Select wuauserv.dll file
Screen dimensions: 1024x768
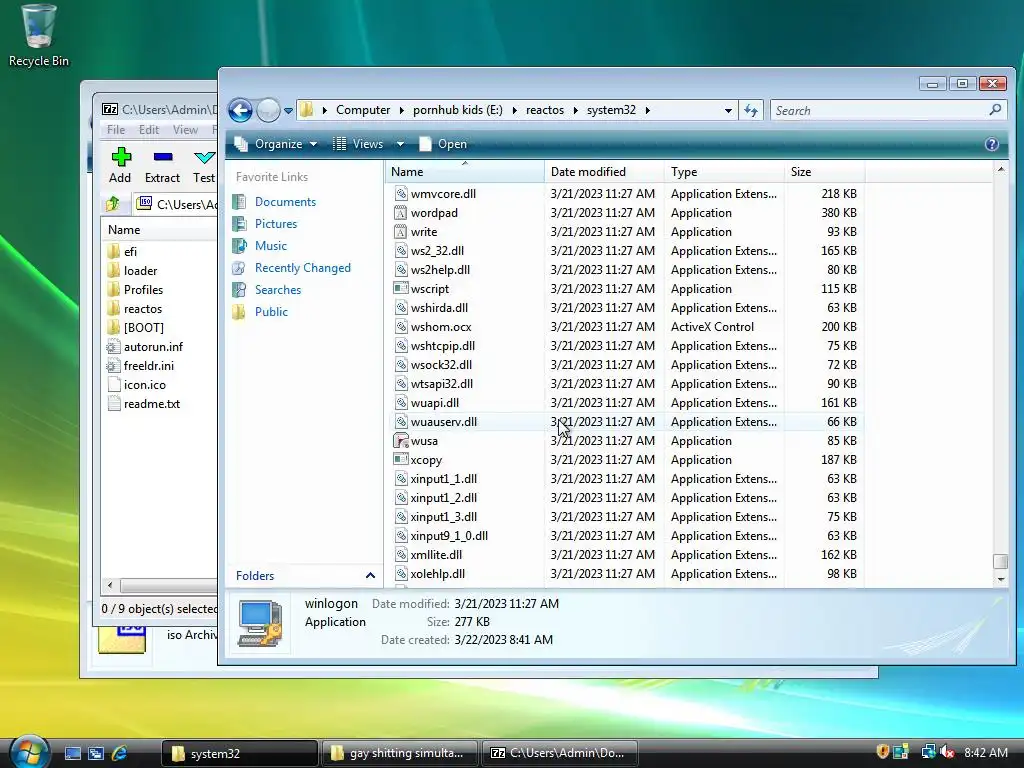click(x=443, y=422)
